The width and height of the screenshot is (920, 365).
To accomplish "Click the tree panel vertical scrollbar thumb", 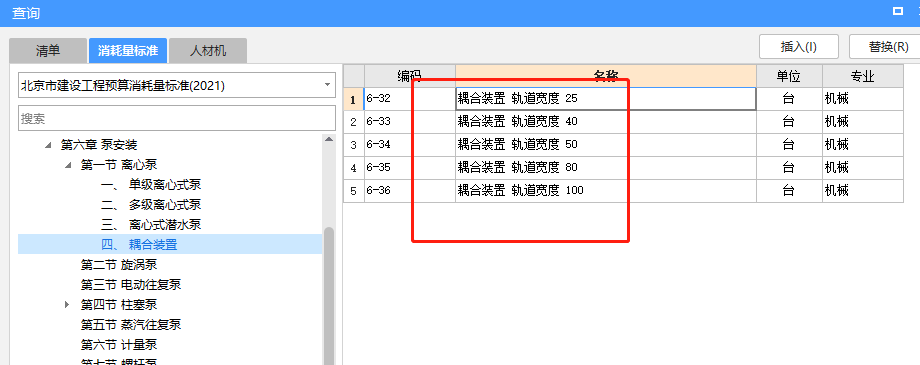I will pos(329,296).
